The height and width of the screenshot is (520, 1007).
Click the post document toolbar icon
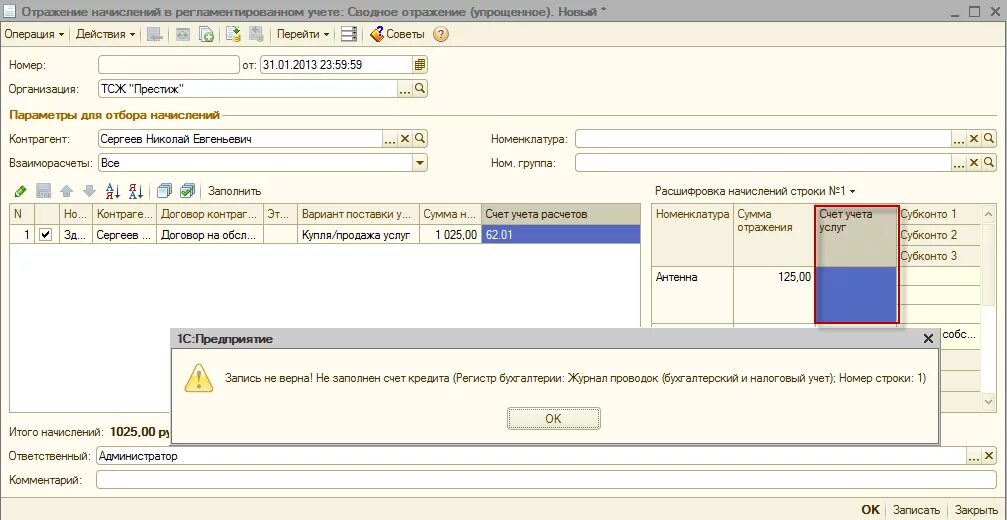pyautogui.click(x=234, y=35)
